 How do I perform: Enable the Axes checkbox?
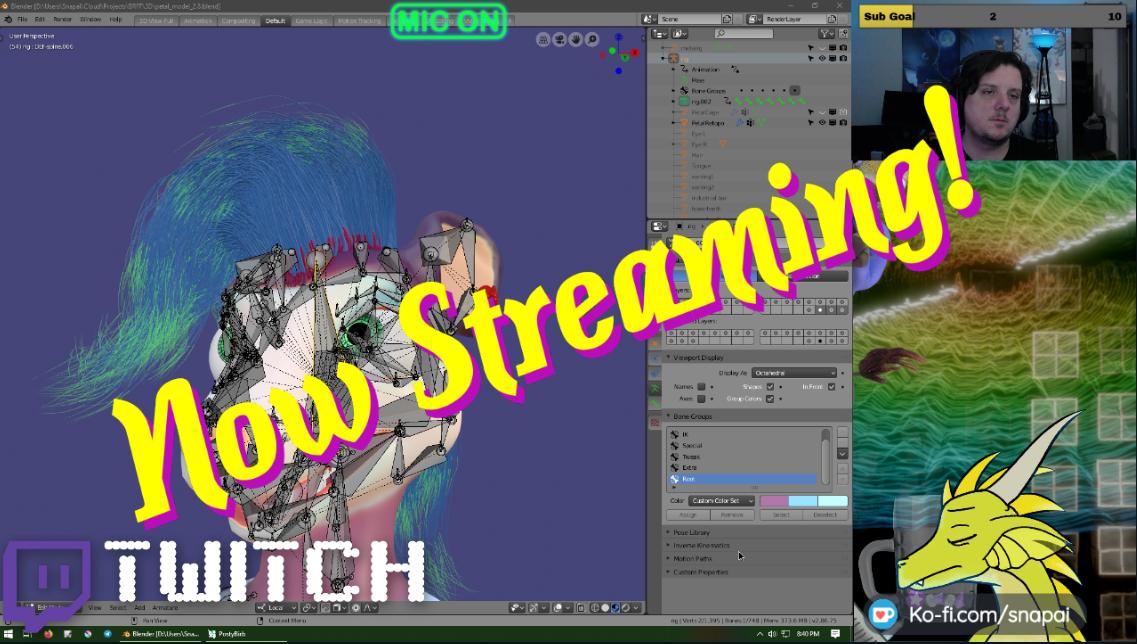pos(701,398)
